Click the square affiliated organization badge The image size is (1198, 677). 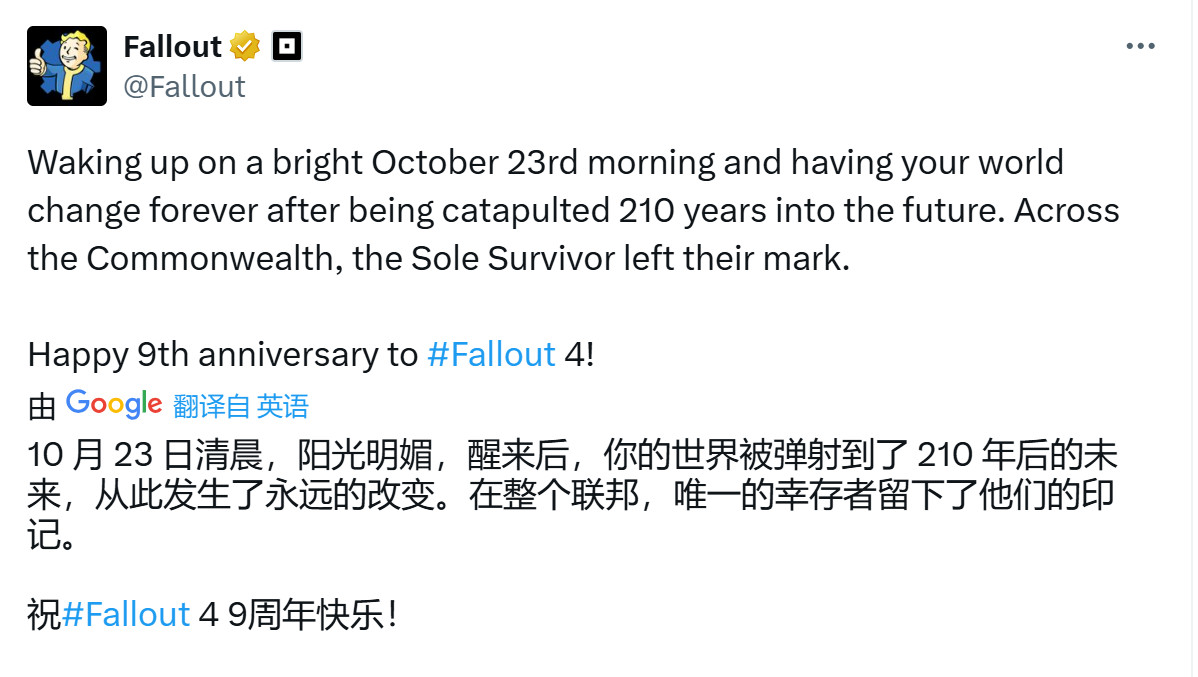pos(287,45)
